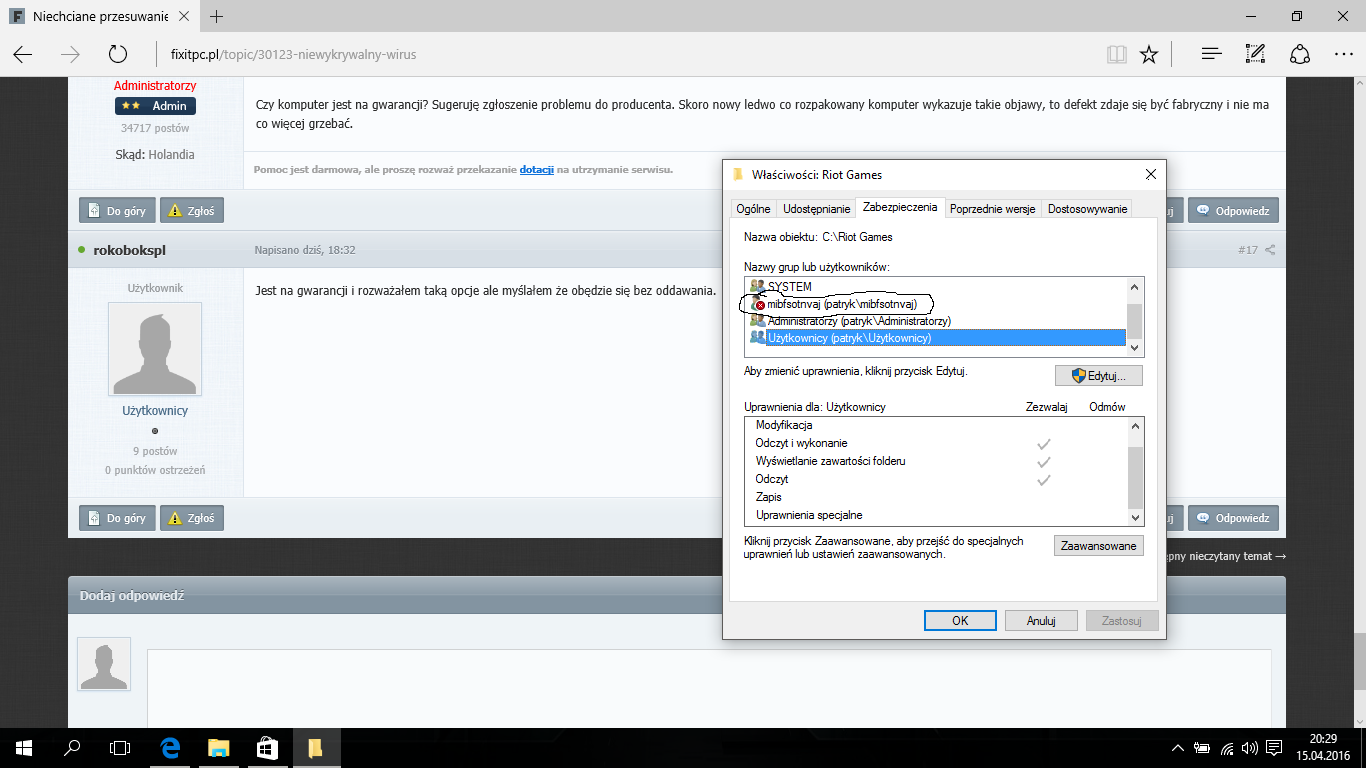1366x768 pixels.
Task: Click Anuluj to cancel the dialog
Action: tap(1041, 620)
